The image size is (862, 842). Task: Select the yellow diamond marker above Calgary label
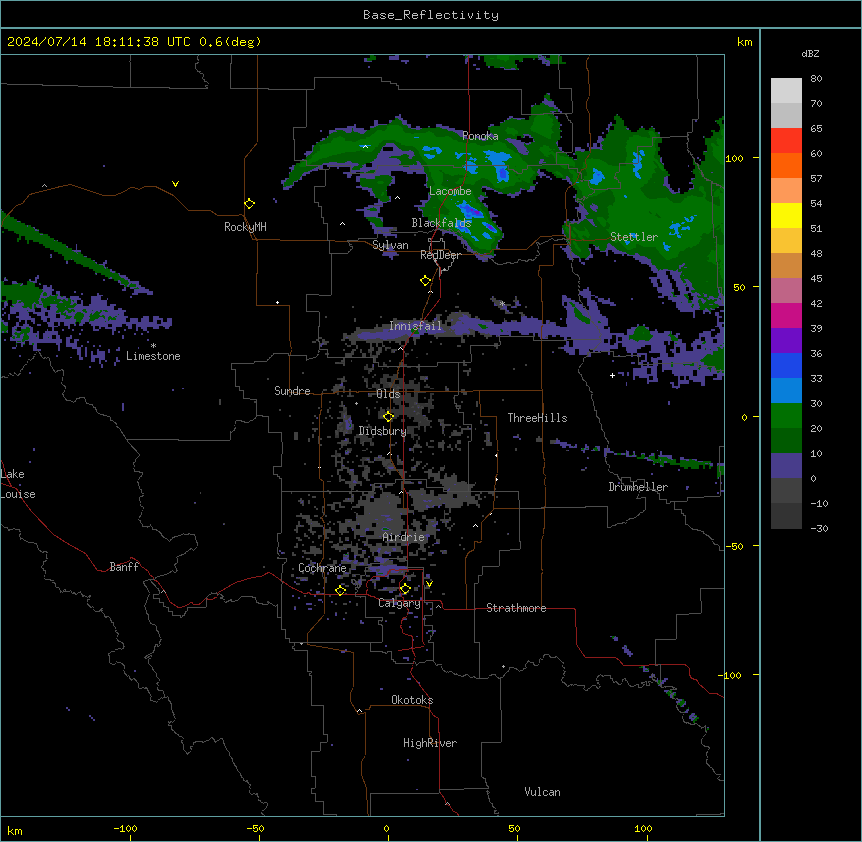pyautogui.click(x=405, y=589)
